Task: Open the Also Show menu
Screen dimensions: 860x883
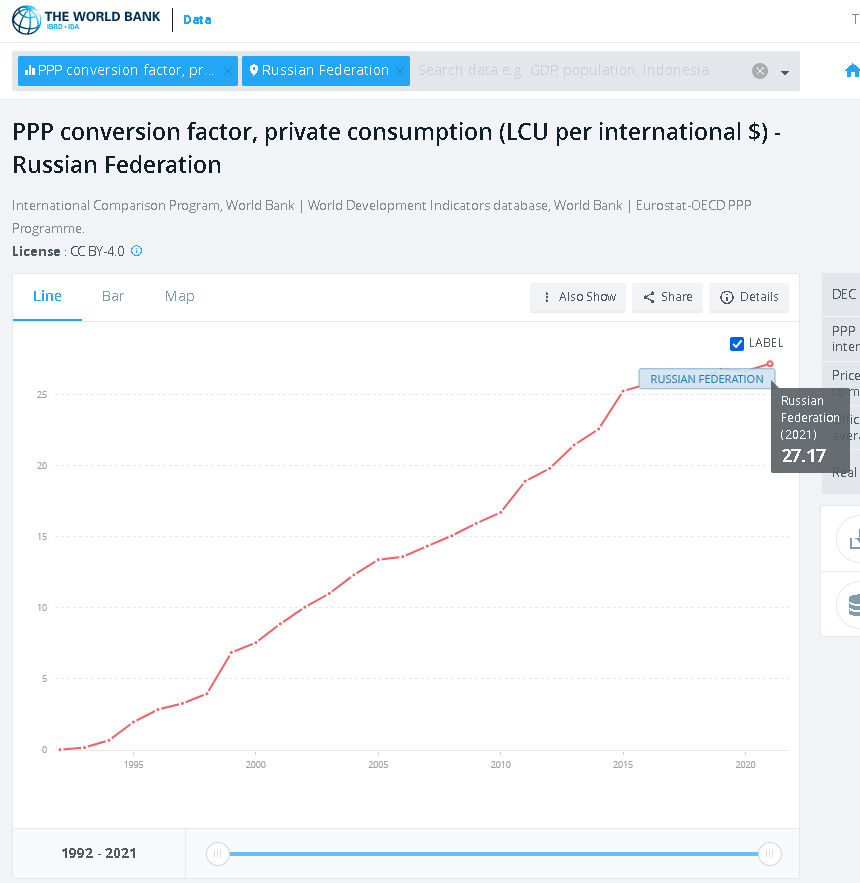Action: (x=578, y=297)
